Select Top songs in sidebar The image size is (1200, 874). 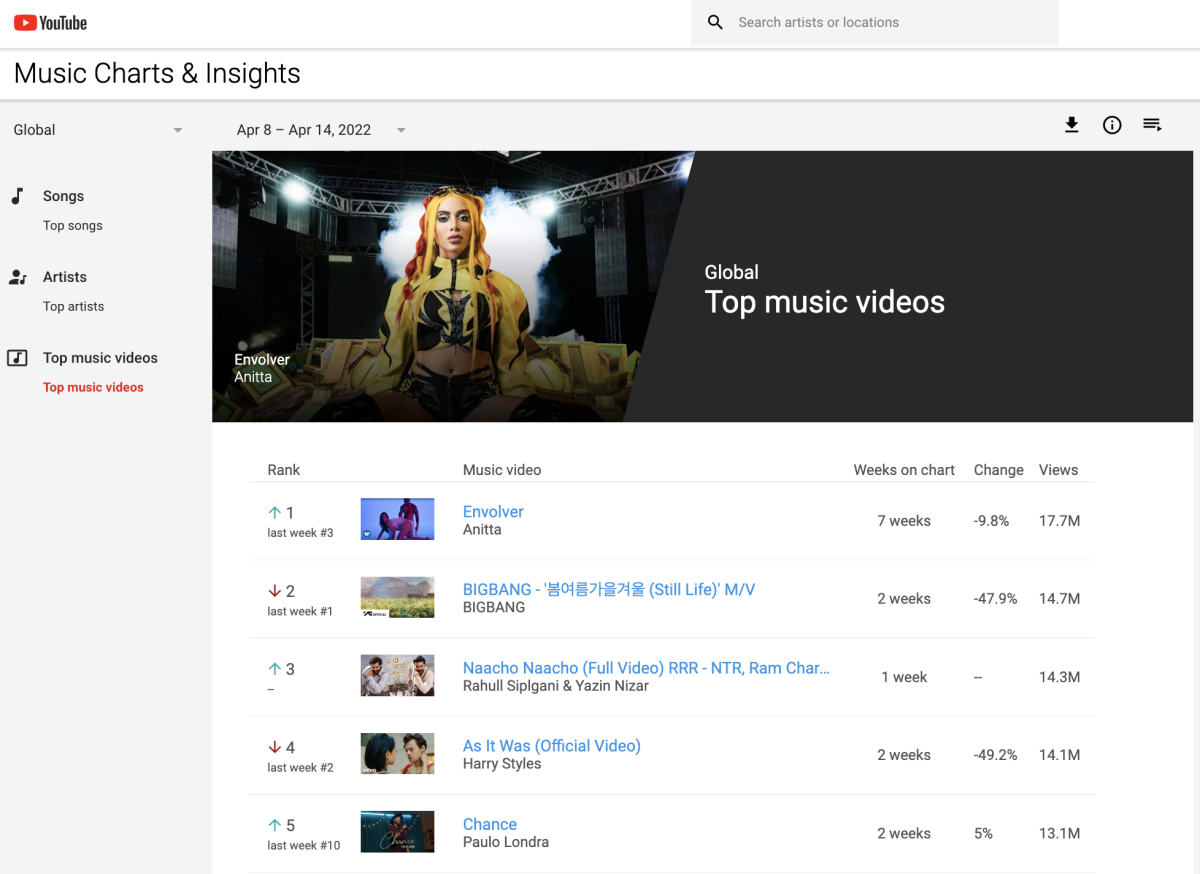73,226
